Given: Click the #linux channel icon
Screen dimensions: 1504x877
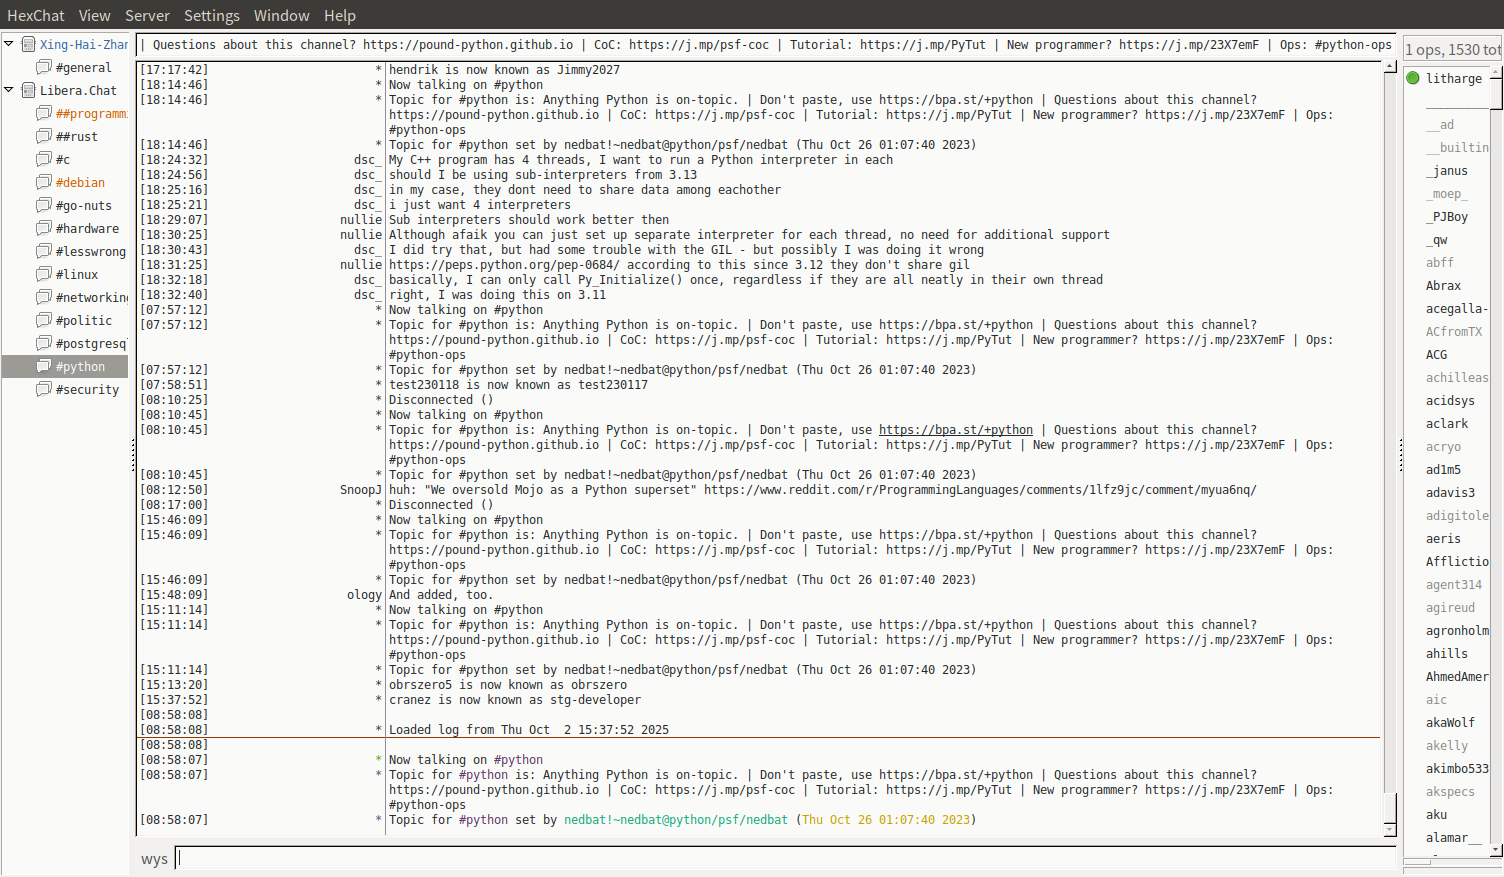Looking at the screenshot, I should pos(44,274).
